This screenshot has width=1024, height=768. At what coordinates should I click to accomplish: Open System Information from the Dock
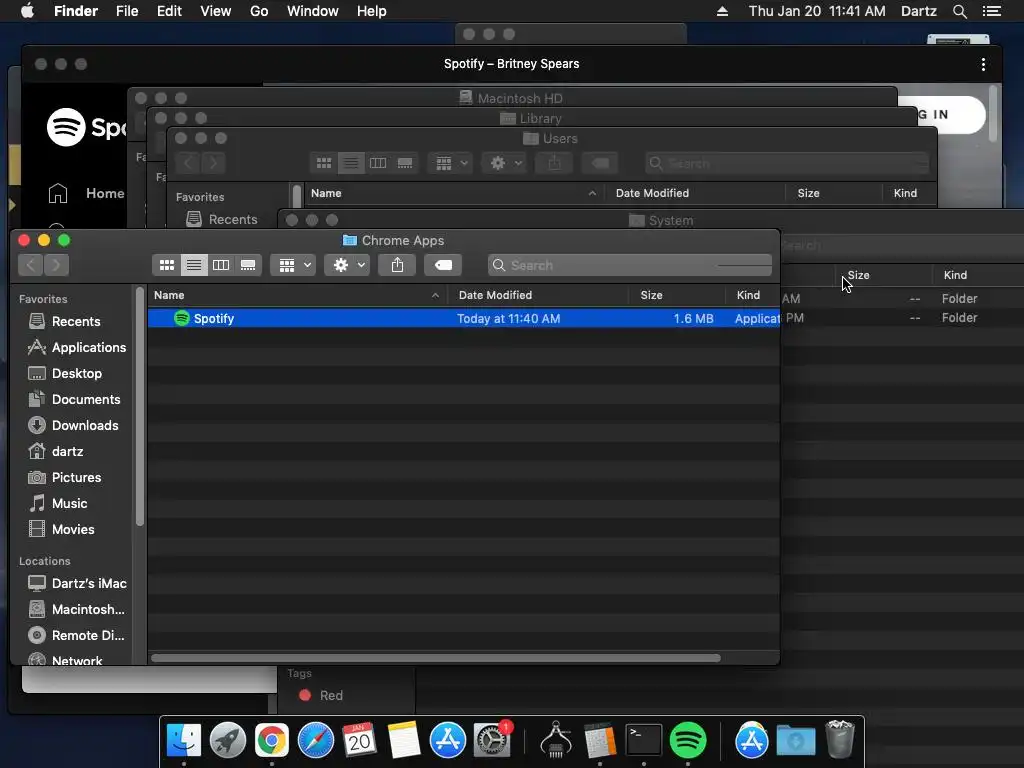(556, 741)
